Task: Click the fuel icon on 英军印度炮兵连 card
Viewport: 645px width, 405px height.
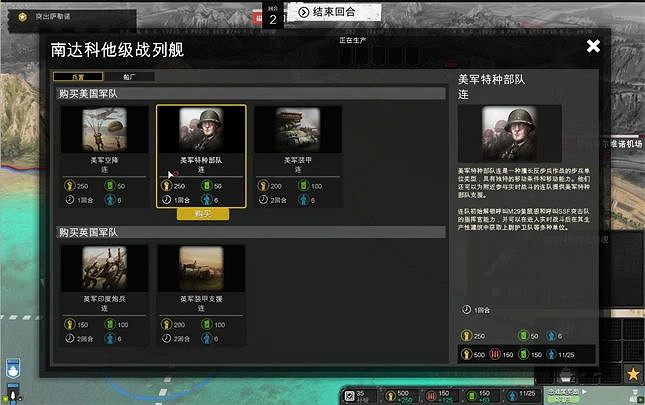Action: (x=110, y=324)
